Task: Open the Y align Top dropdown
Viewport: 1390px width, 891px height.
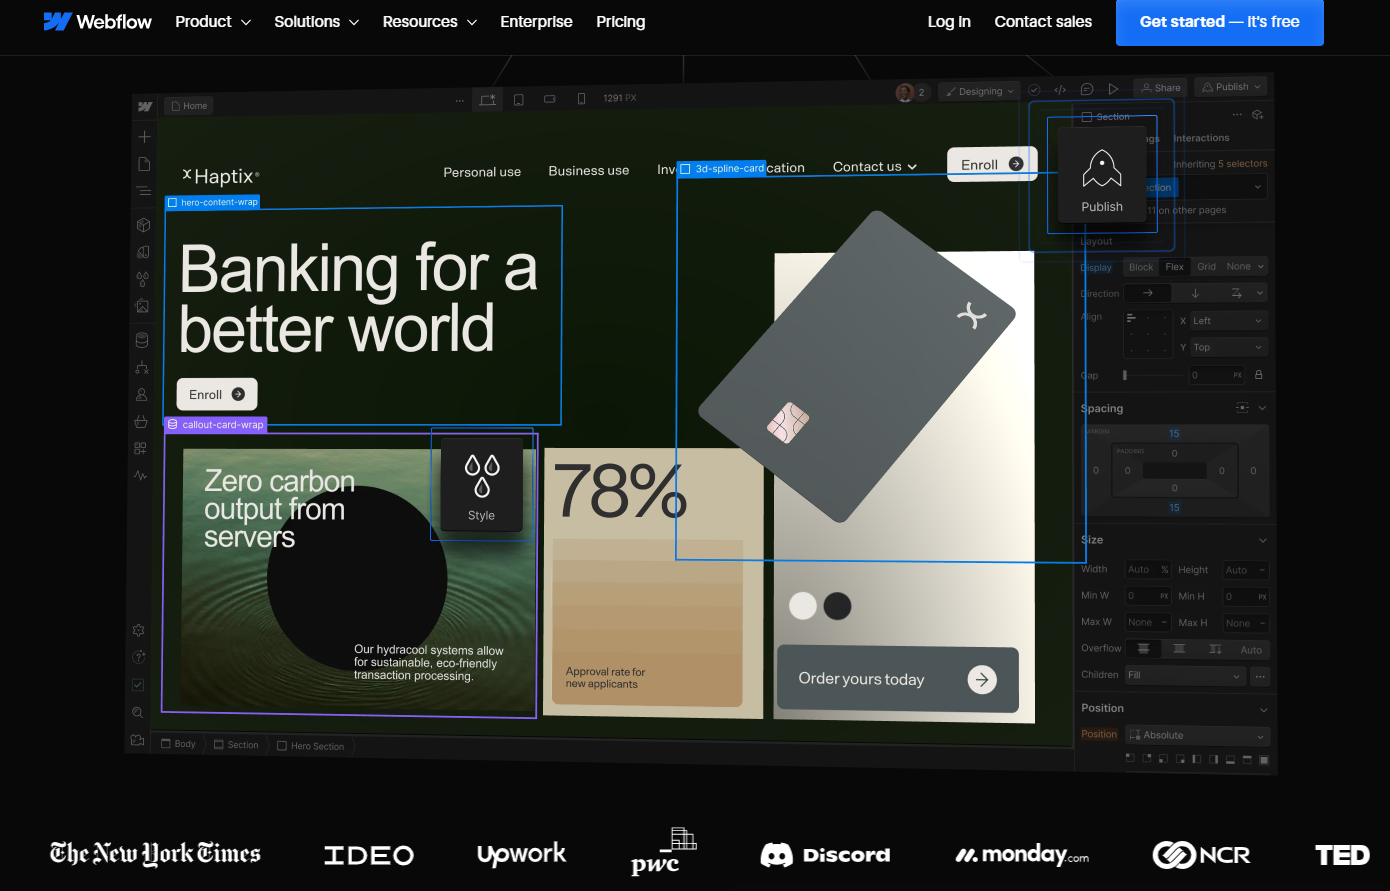Action: pos(1228,347)
